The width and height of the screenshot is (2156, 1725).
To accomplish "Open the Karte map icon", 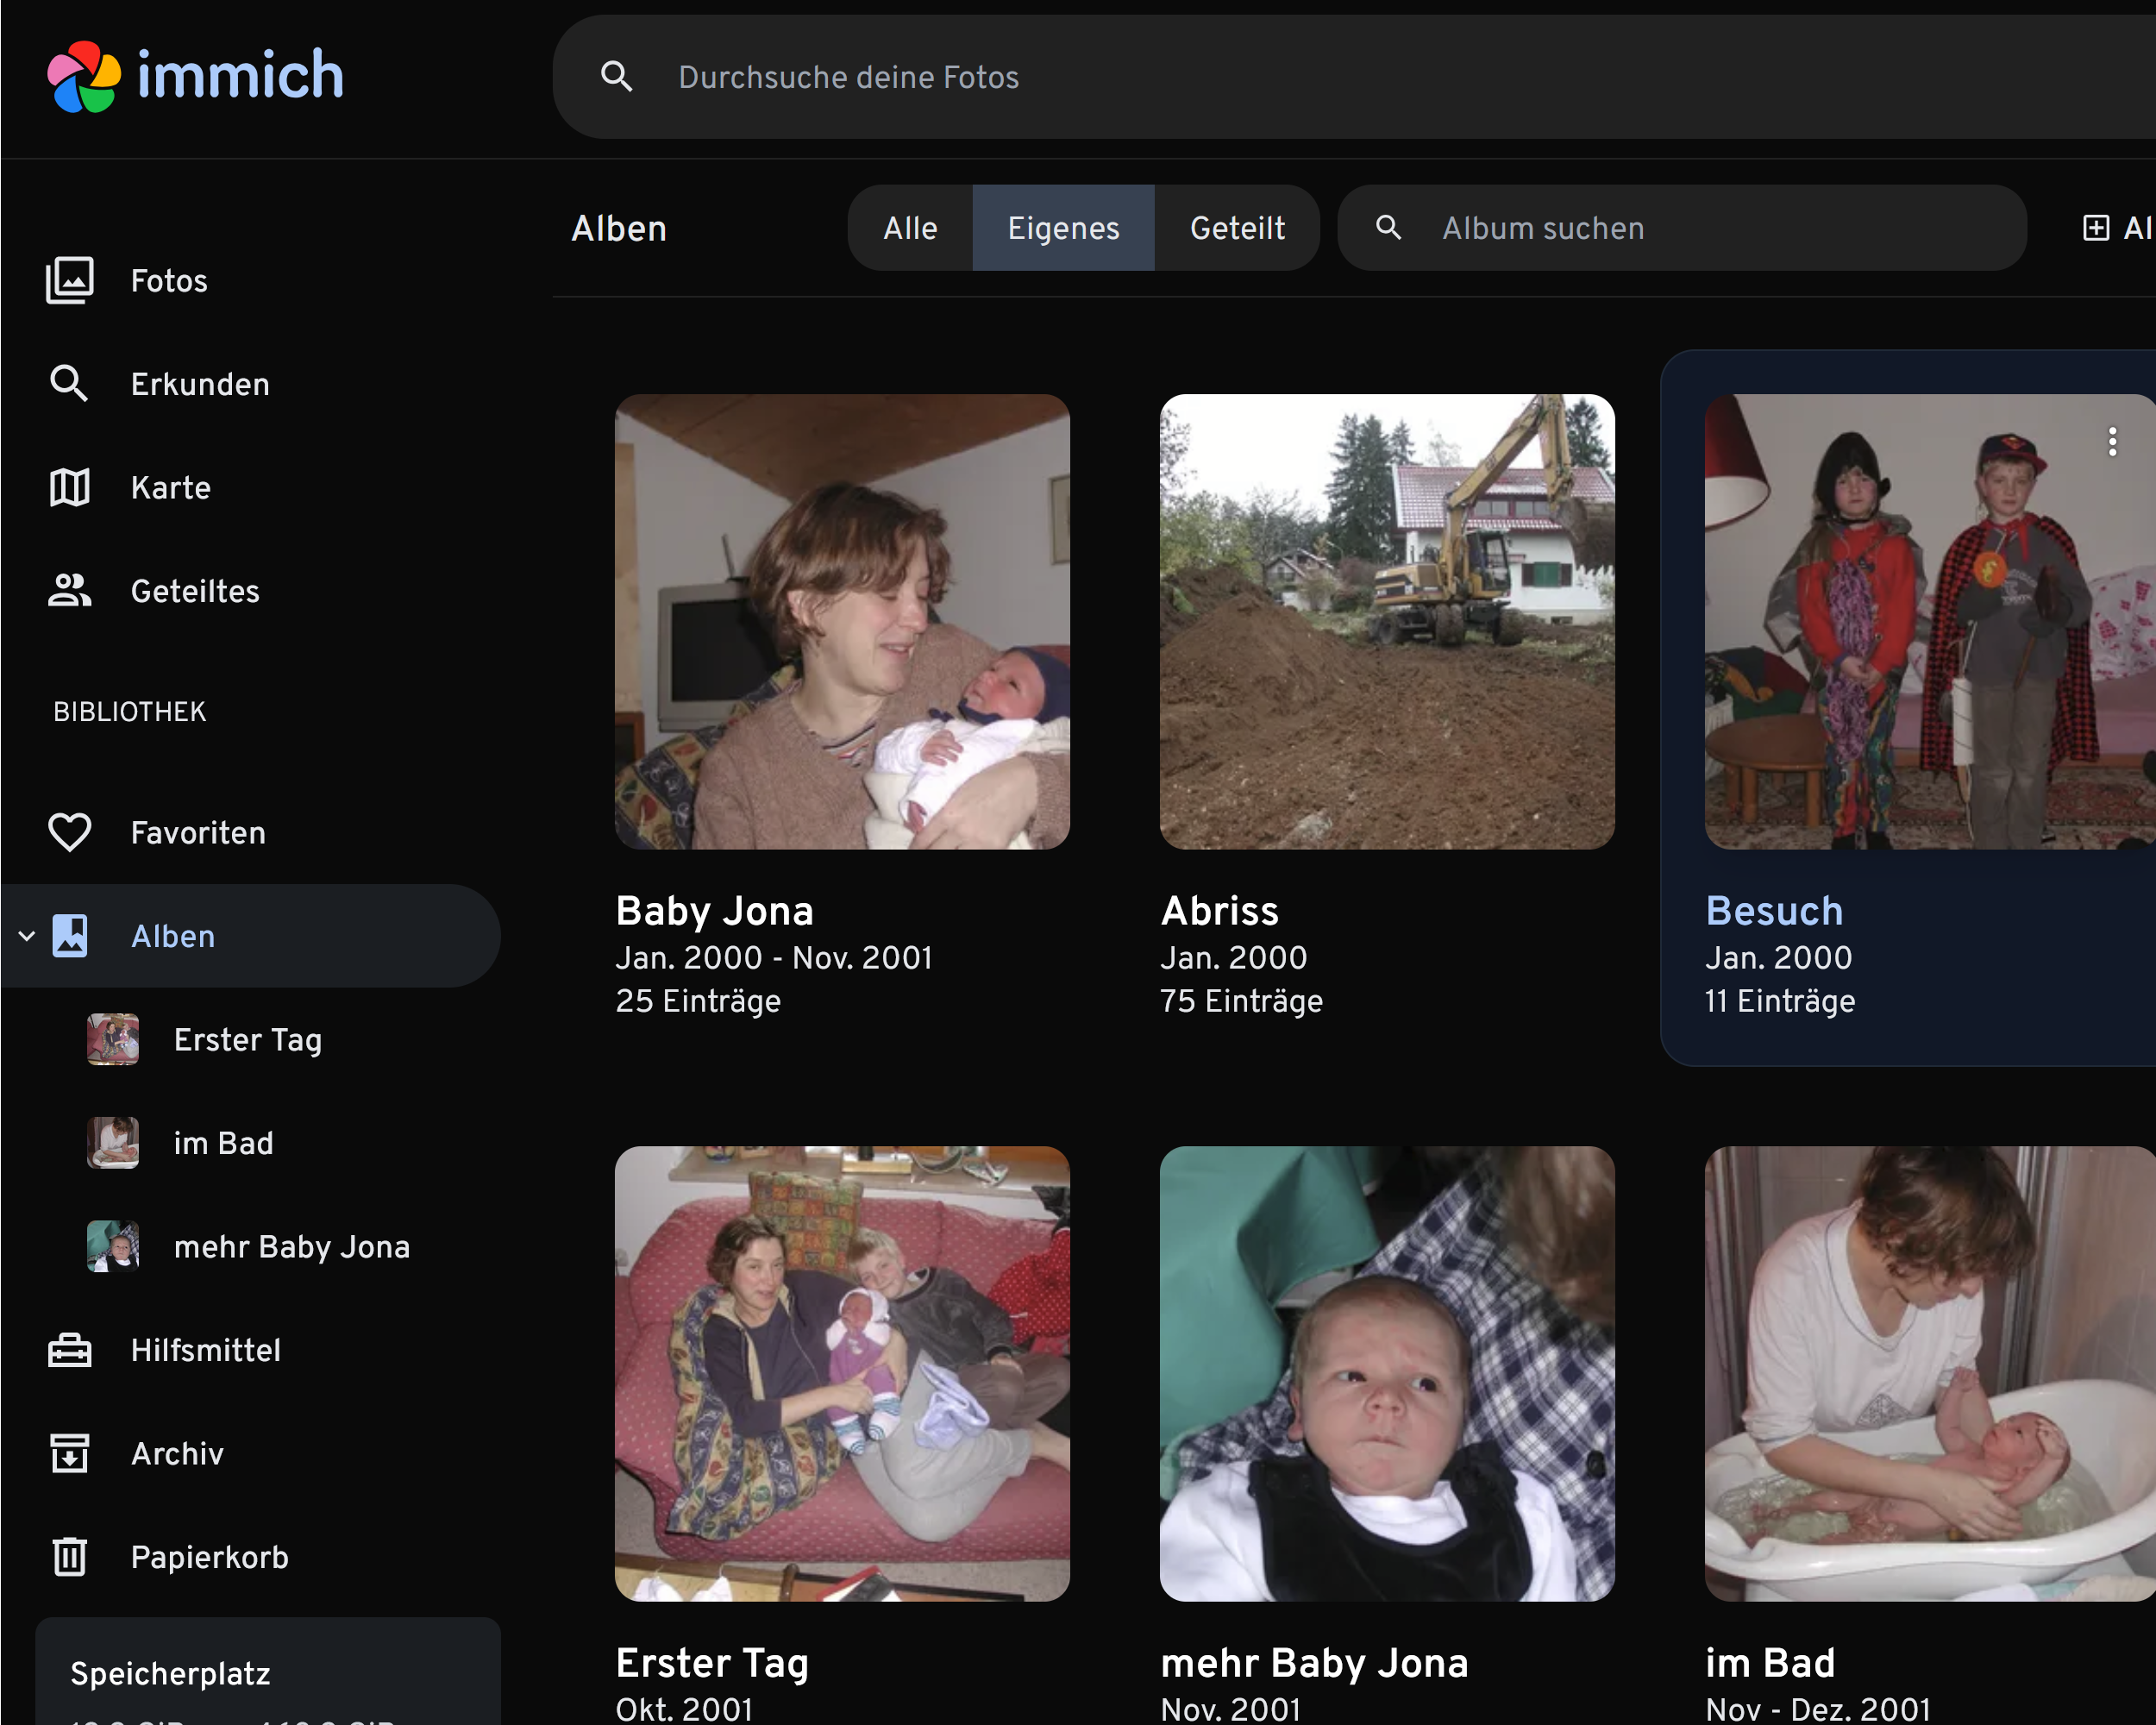I will [x=69, y=488].
